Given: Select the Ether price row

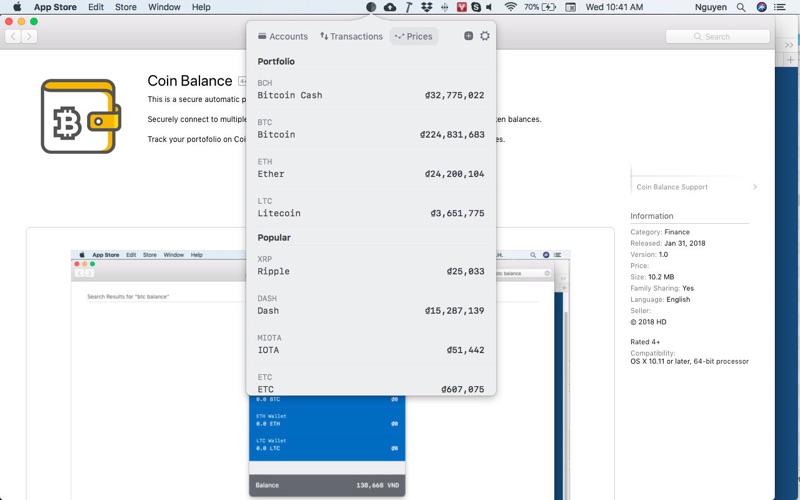Looking at the screenshot, I should (371, 168).
